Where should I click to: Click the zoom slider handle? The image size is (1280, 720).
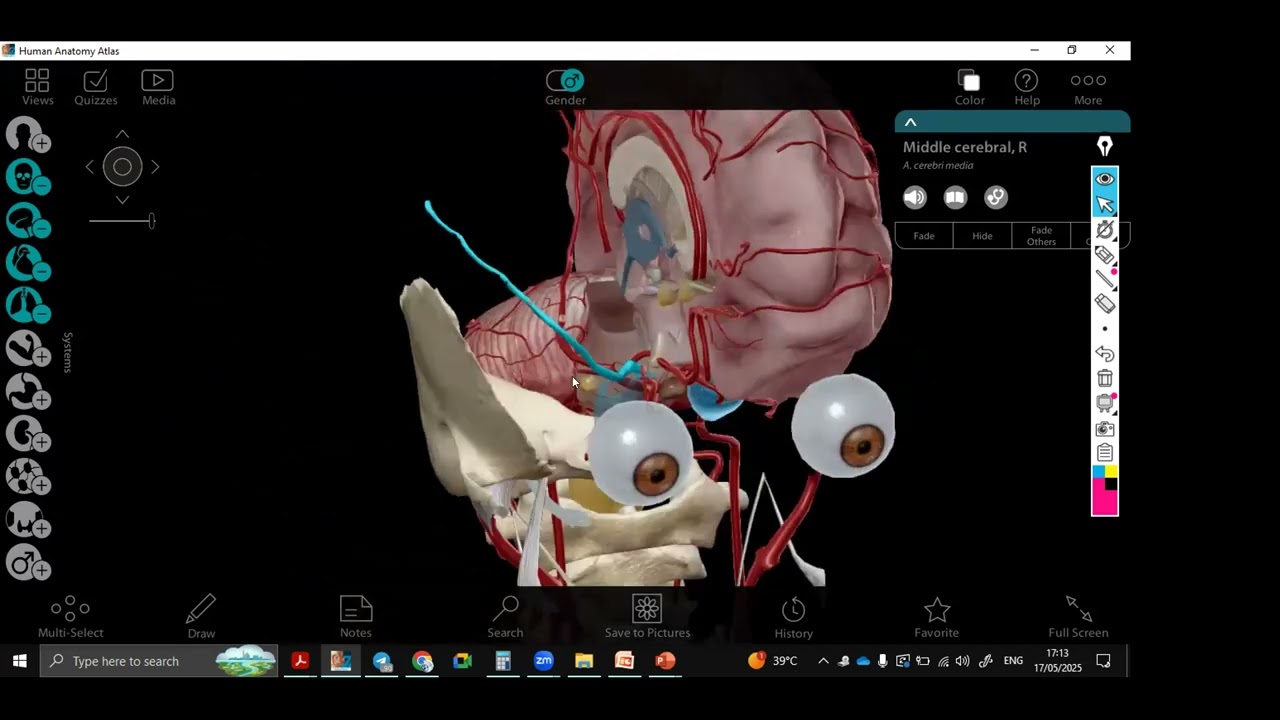pos(151,221)
